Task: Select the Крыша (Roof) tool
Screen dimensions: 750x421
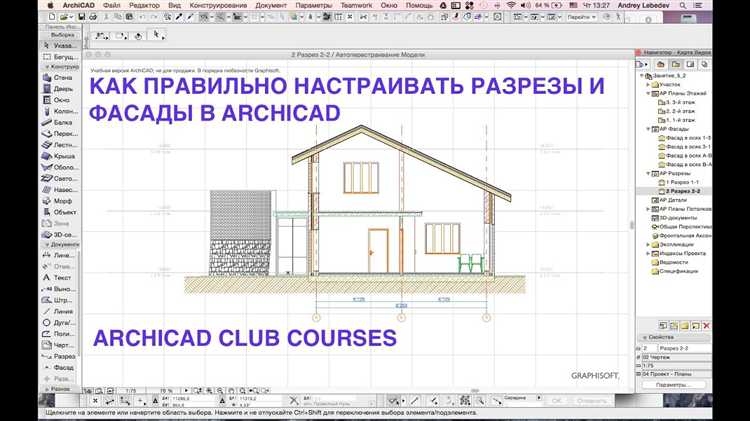Action: click(58, 156)
